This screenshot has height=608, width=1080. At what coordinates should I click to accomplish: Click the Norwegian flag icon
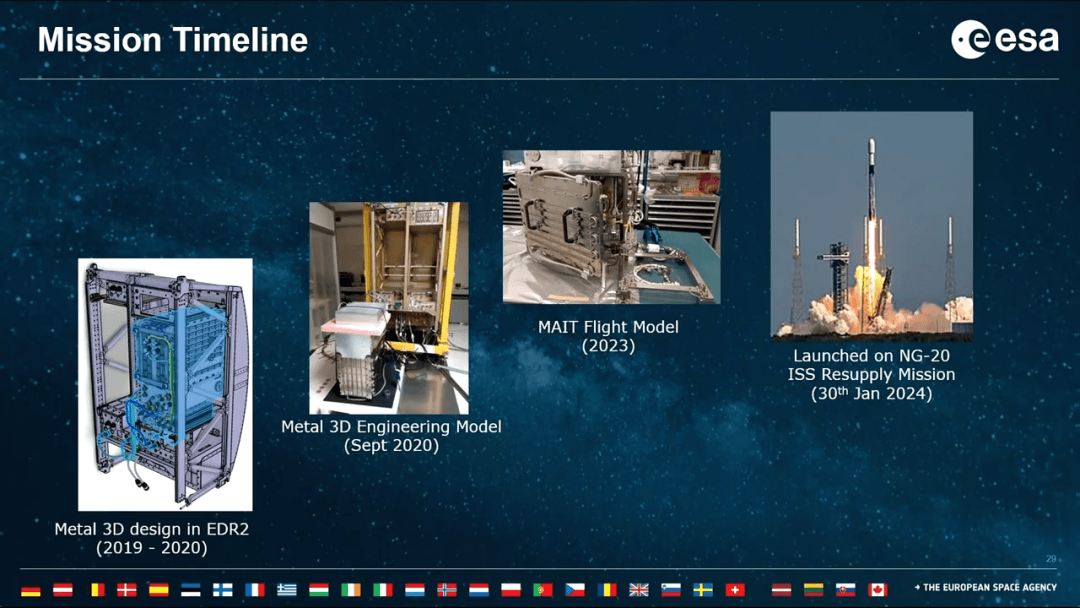pos(447,590)
